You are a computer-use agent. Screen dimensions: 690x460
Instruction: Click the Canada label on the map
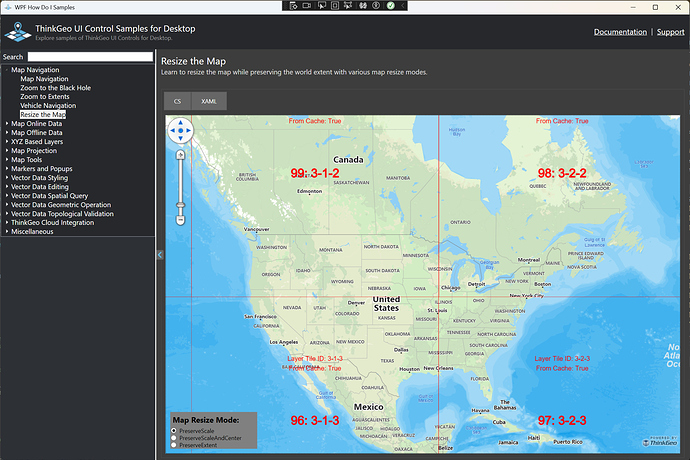348,160
